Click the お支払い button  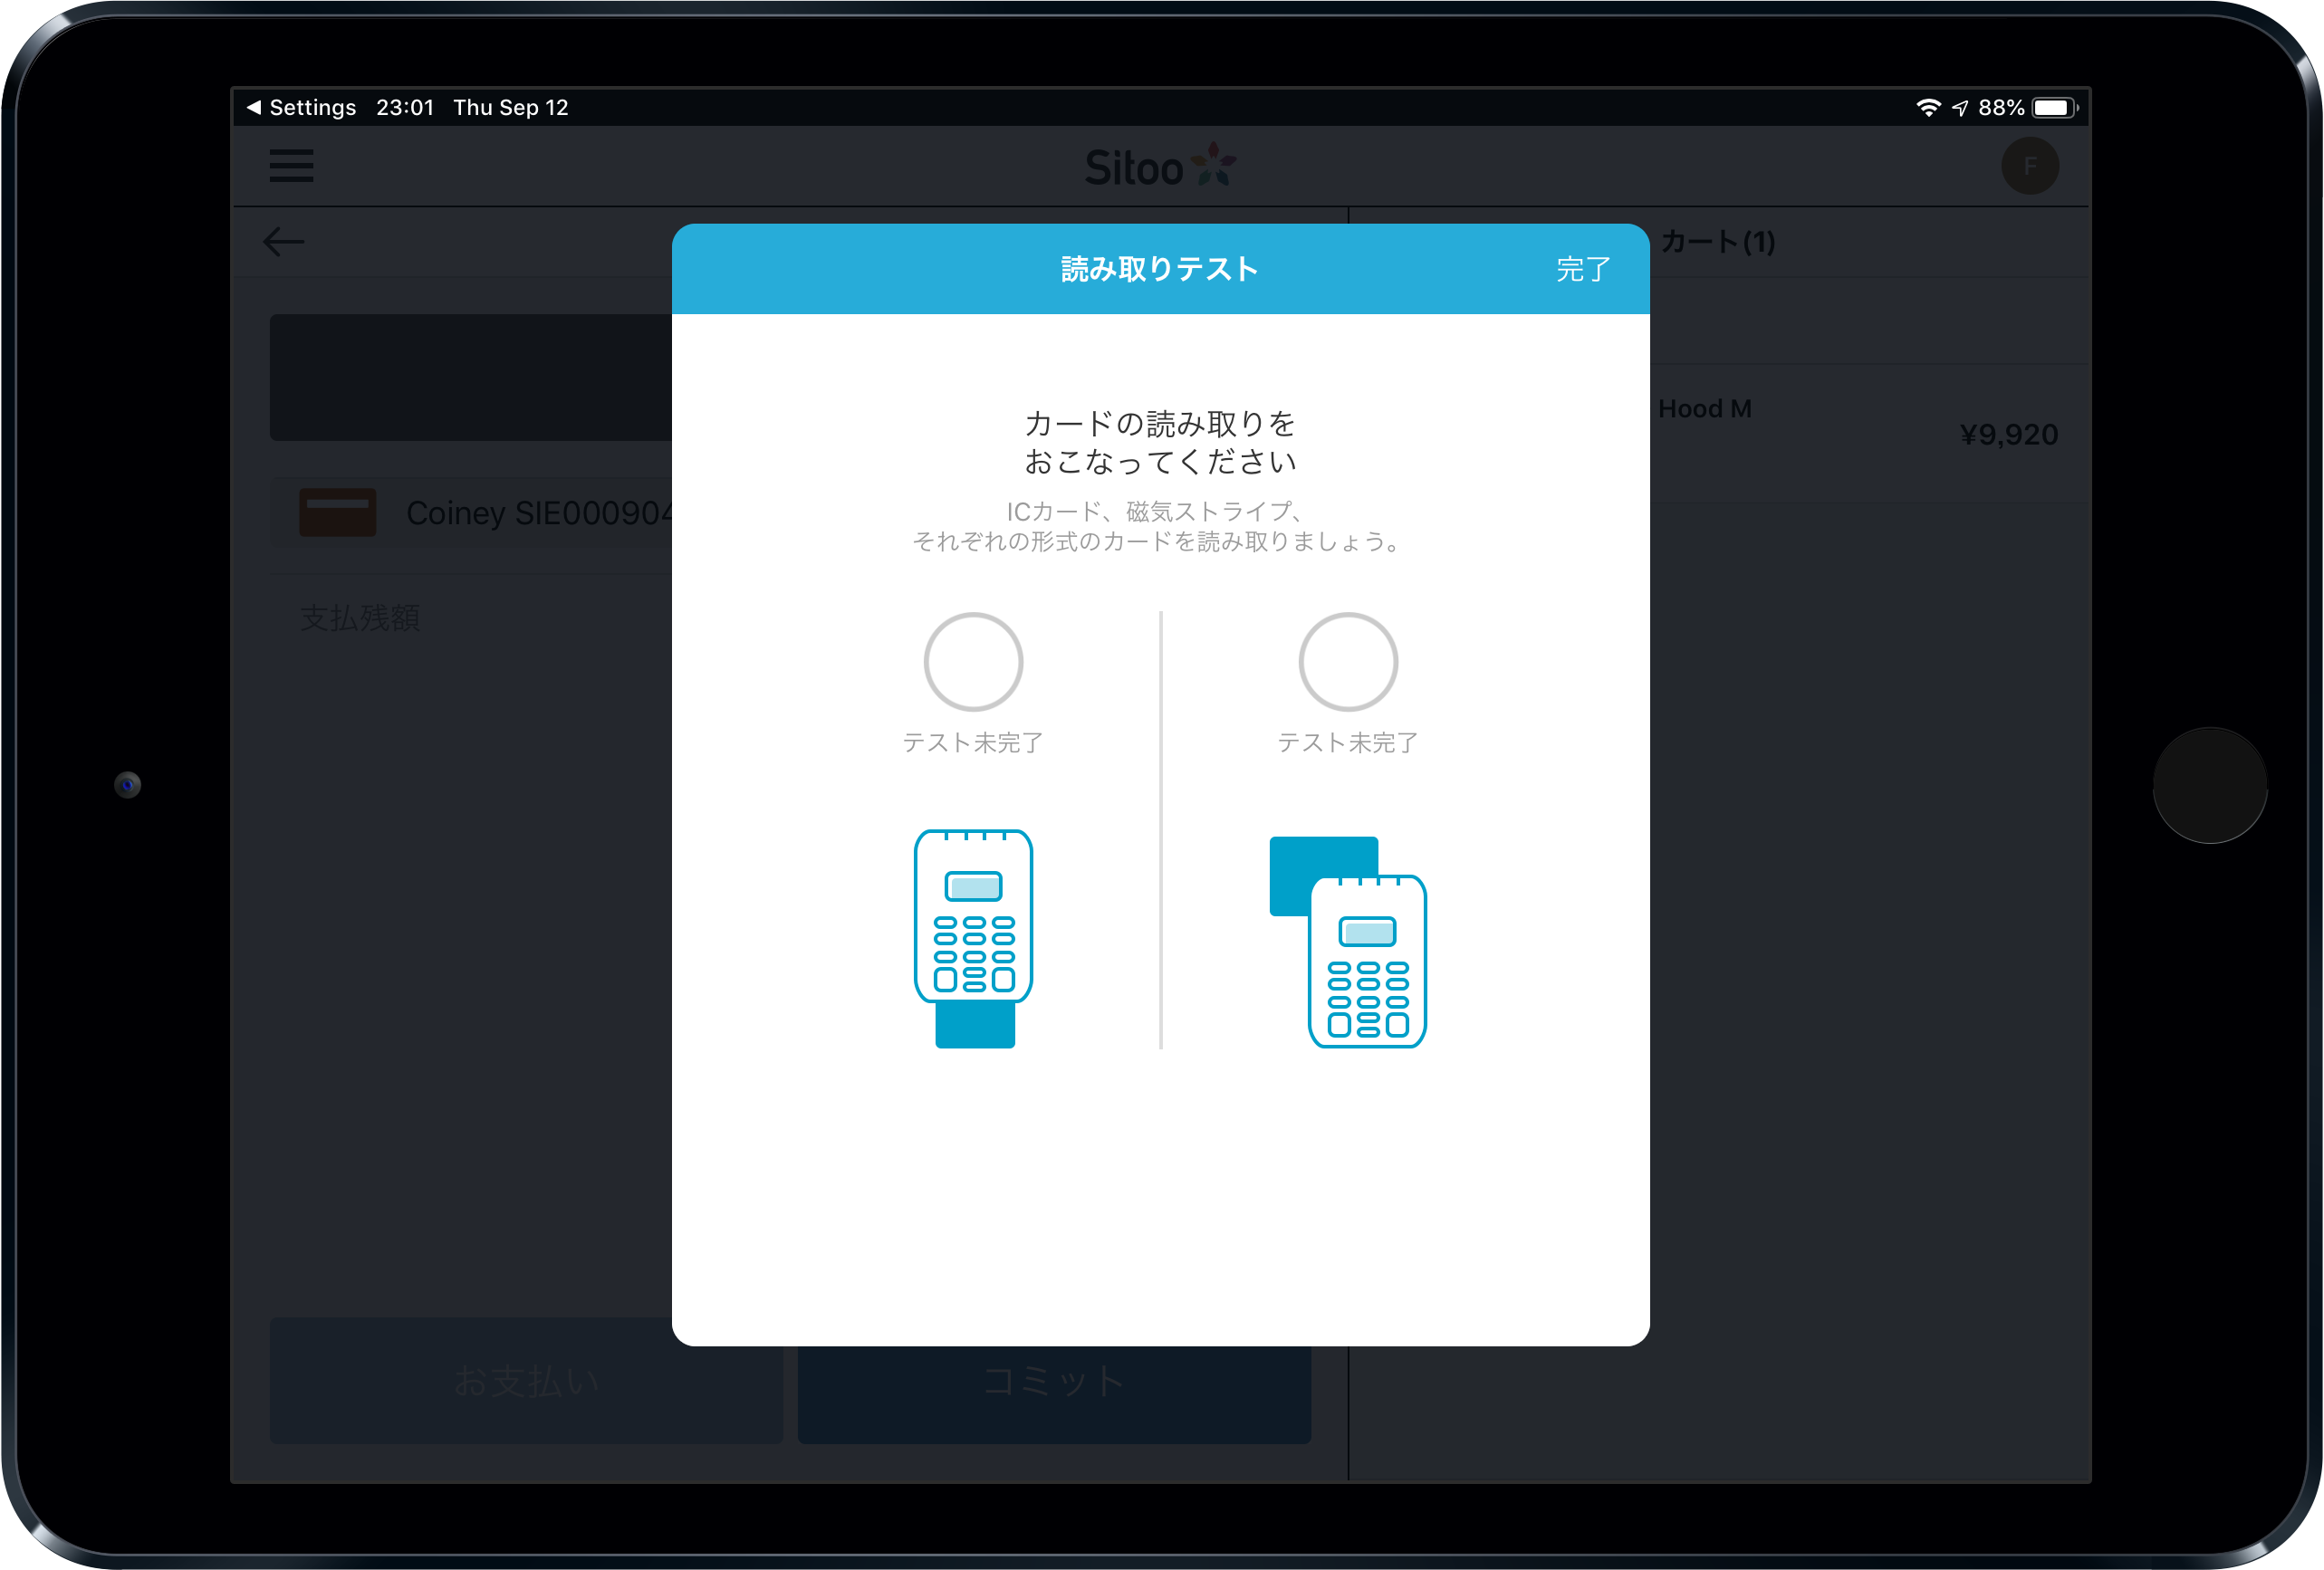527,1381
